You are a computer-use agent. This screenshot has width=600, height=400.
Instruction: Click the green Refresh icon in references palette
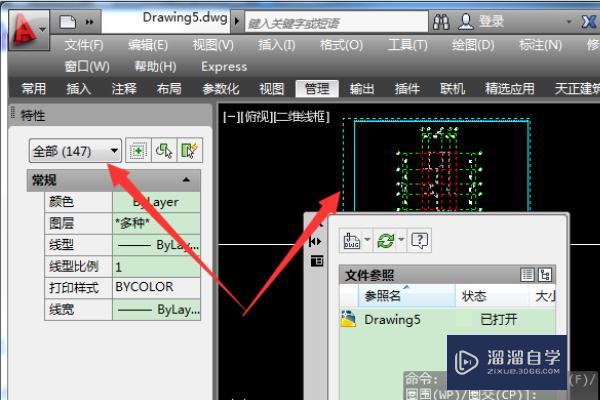pyautogui.click(x=386, y=240)
